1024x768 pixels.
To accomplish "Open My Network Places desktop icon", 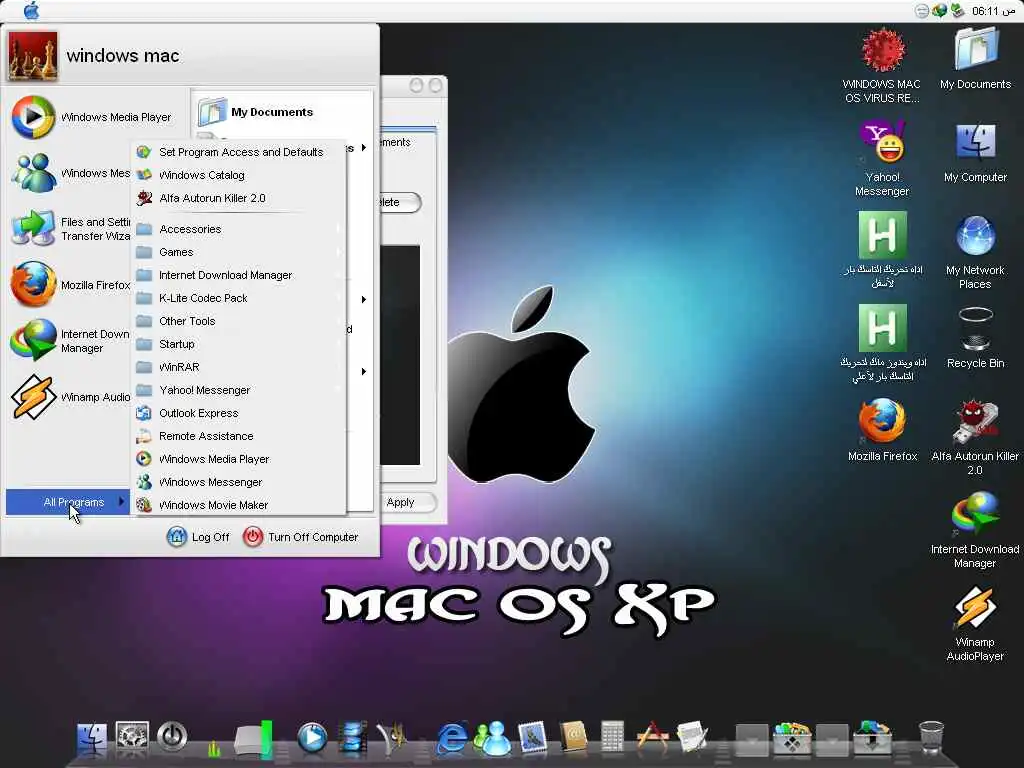I will pos(976,252).
